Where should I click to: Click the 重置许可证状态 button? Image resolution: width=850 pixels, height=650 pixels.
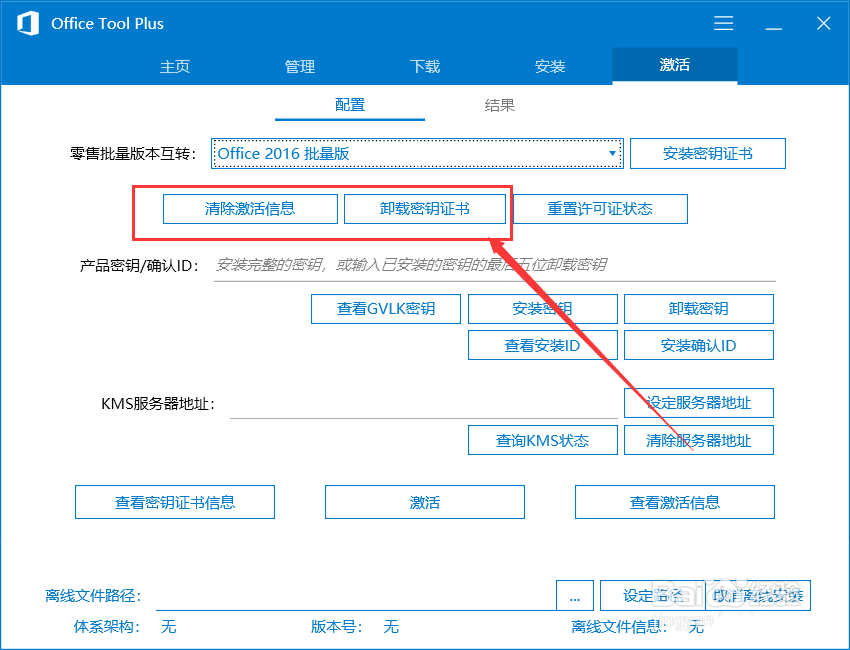tap(600, 209)
